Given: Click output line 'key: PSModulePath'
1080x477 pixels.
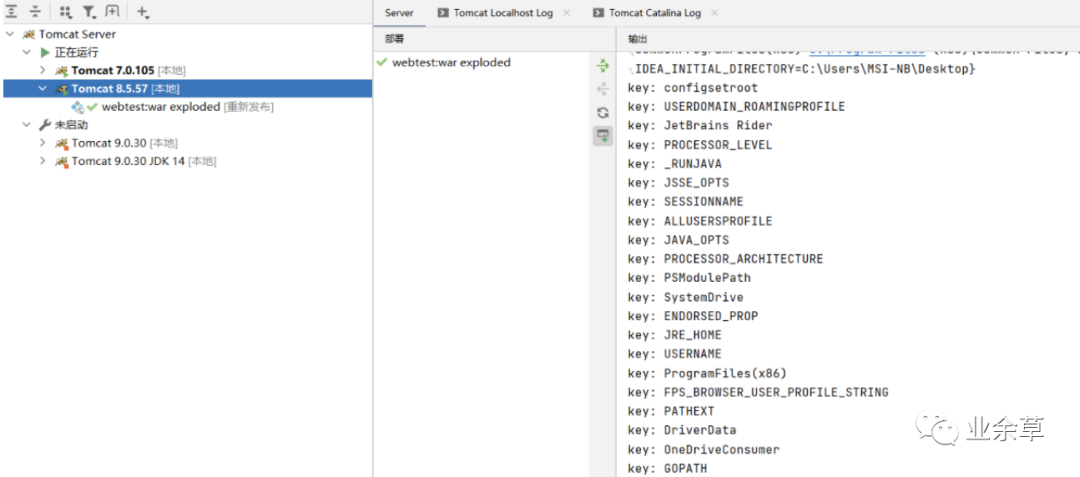Looking at the screenshot, I should coord(689,278).
